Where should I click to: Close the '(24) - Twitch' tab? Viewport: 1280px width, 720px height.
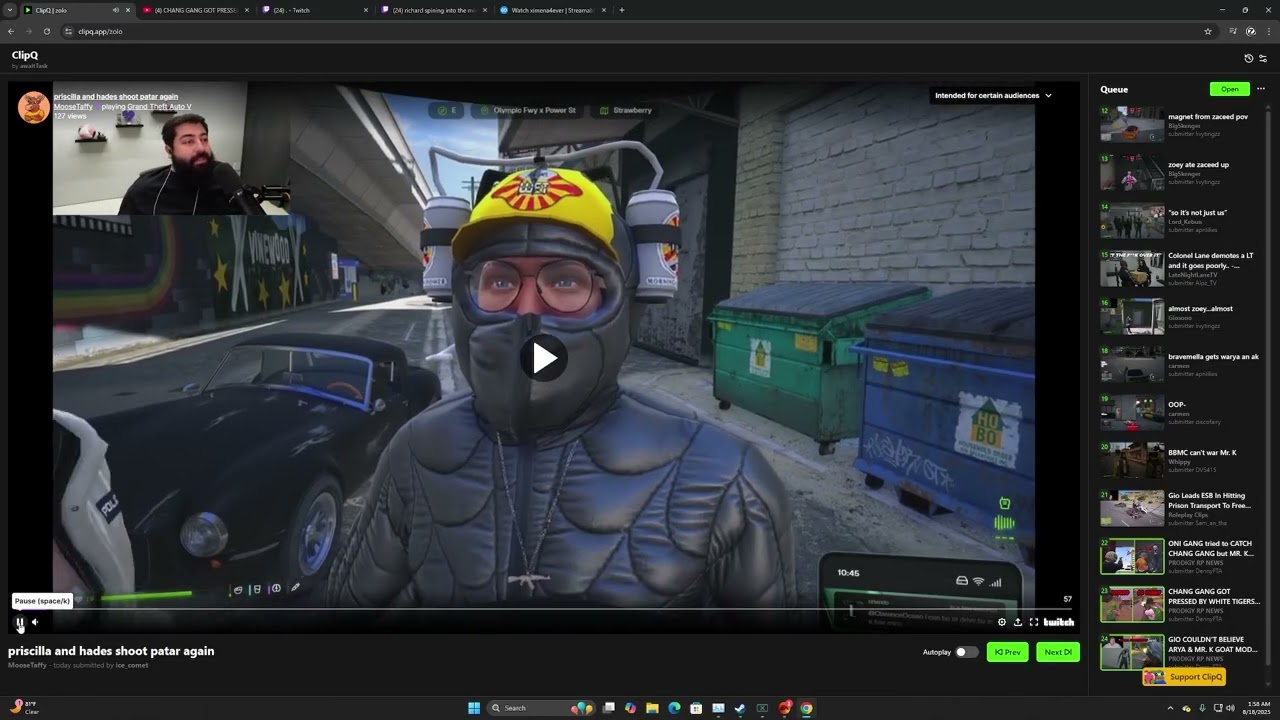365,10
